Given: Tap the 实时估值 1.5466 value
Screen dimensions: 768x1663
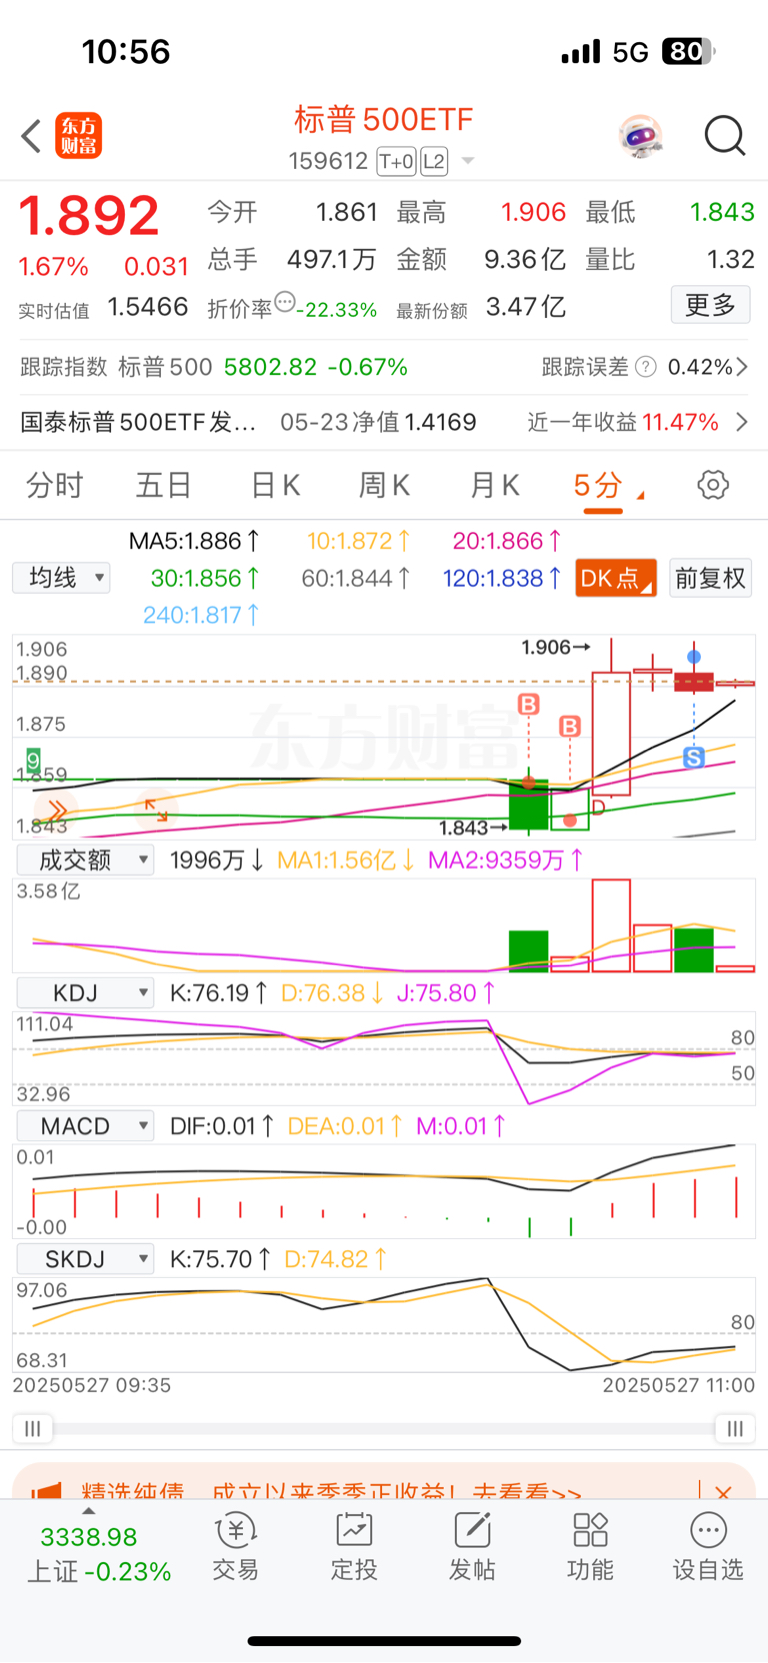Looking at the screenshot, I should (148, 307).
